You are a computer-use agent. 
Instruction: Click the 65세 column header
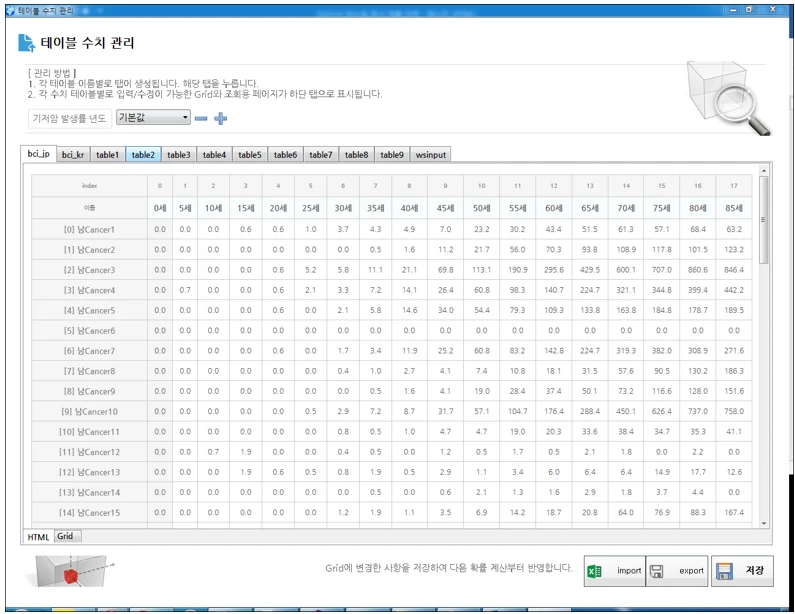click(x=590, y=208)
